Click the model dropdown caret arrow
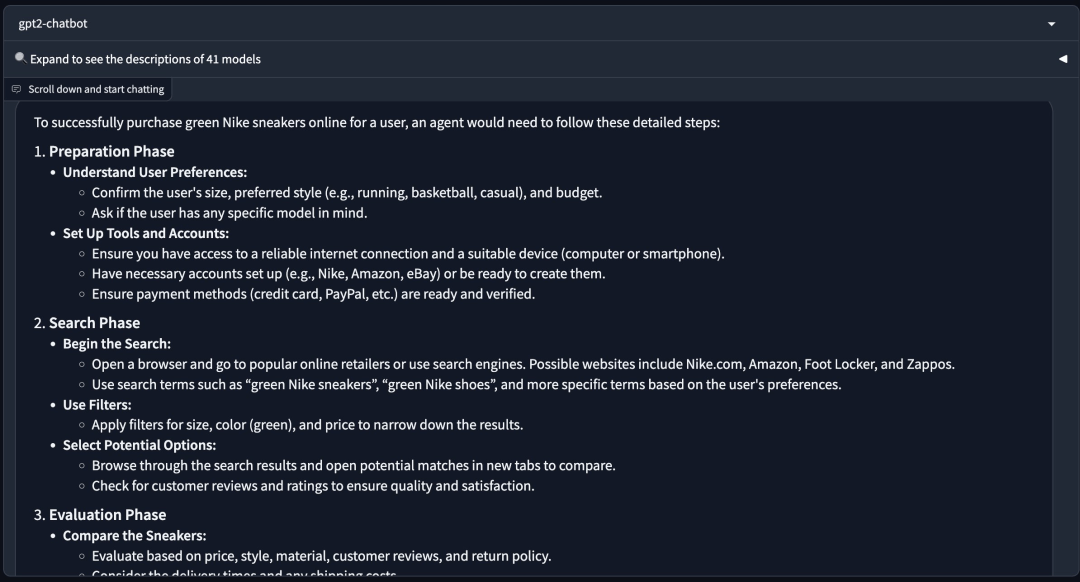The image size is (1080, 582). coord(1051,24)
